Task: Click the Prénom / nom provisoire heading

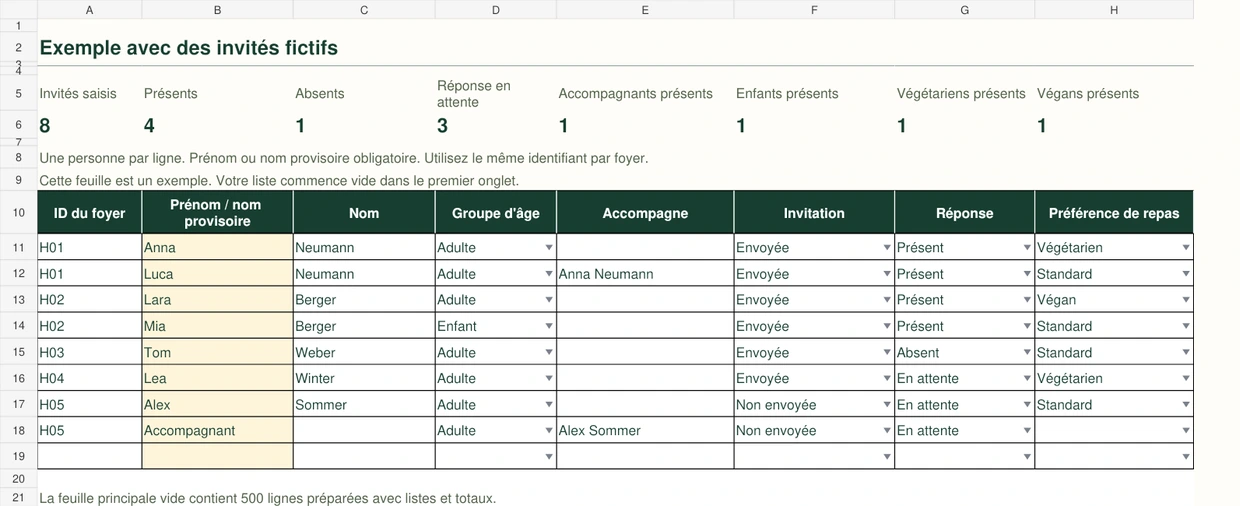Action: pyautogui.click(x=218, y=213)
